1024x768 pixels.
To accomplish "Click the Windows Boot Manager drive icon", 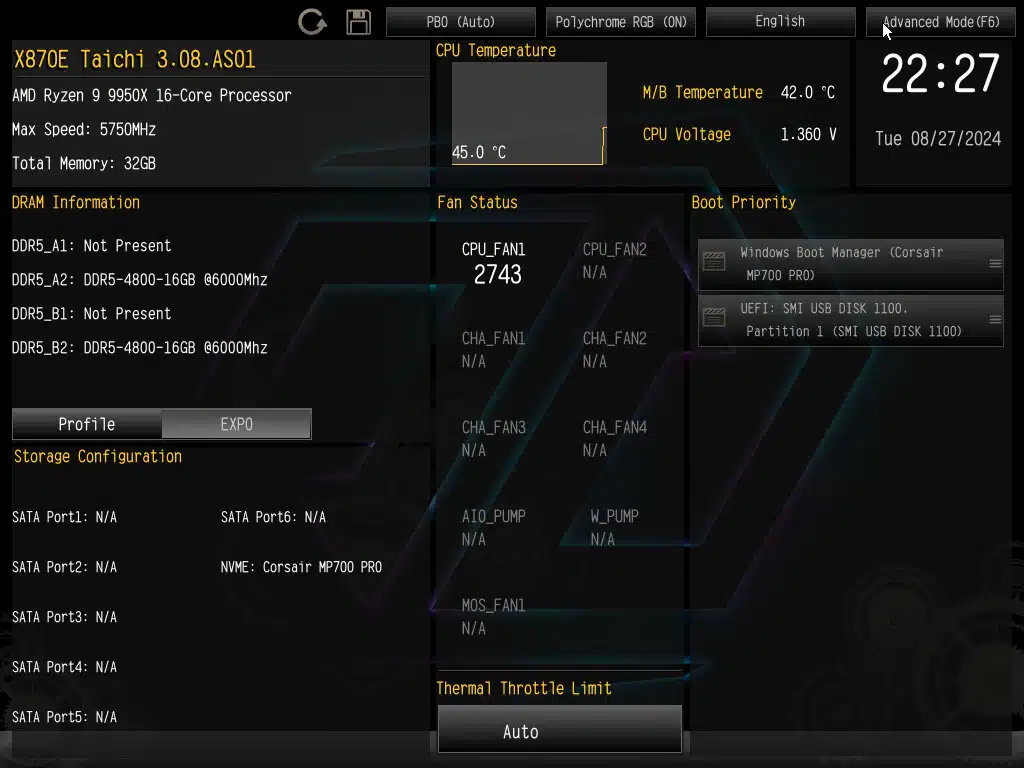I will pyautogui.click(x=714, y=263).
